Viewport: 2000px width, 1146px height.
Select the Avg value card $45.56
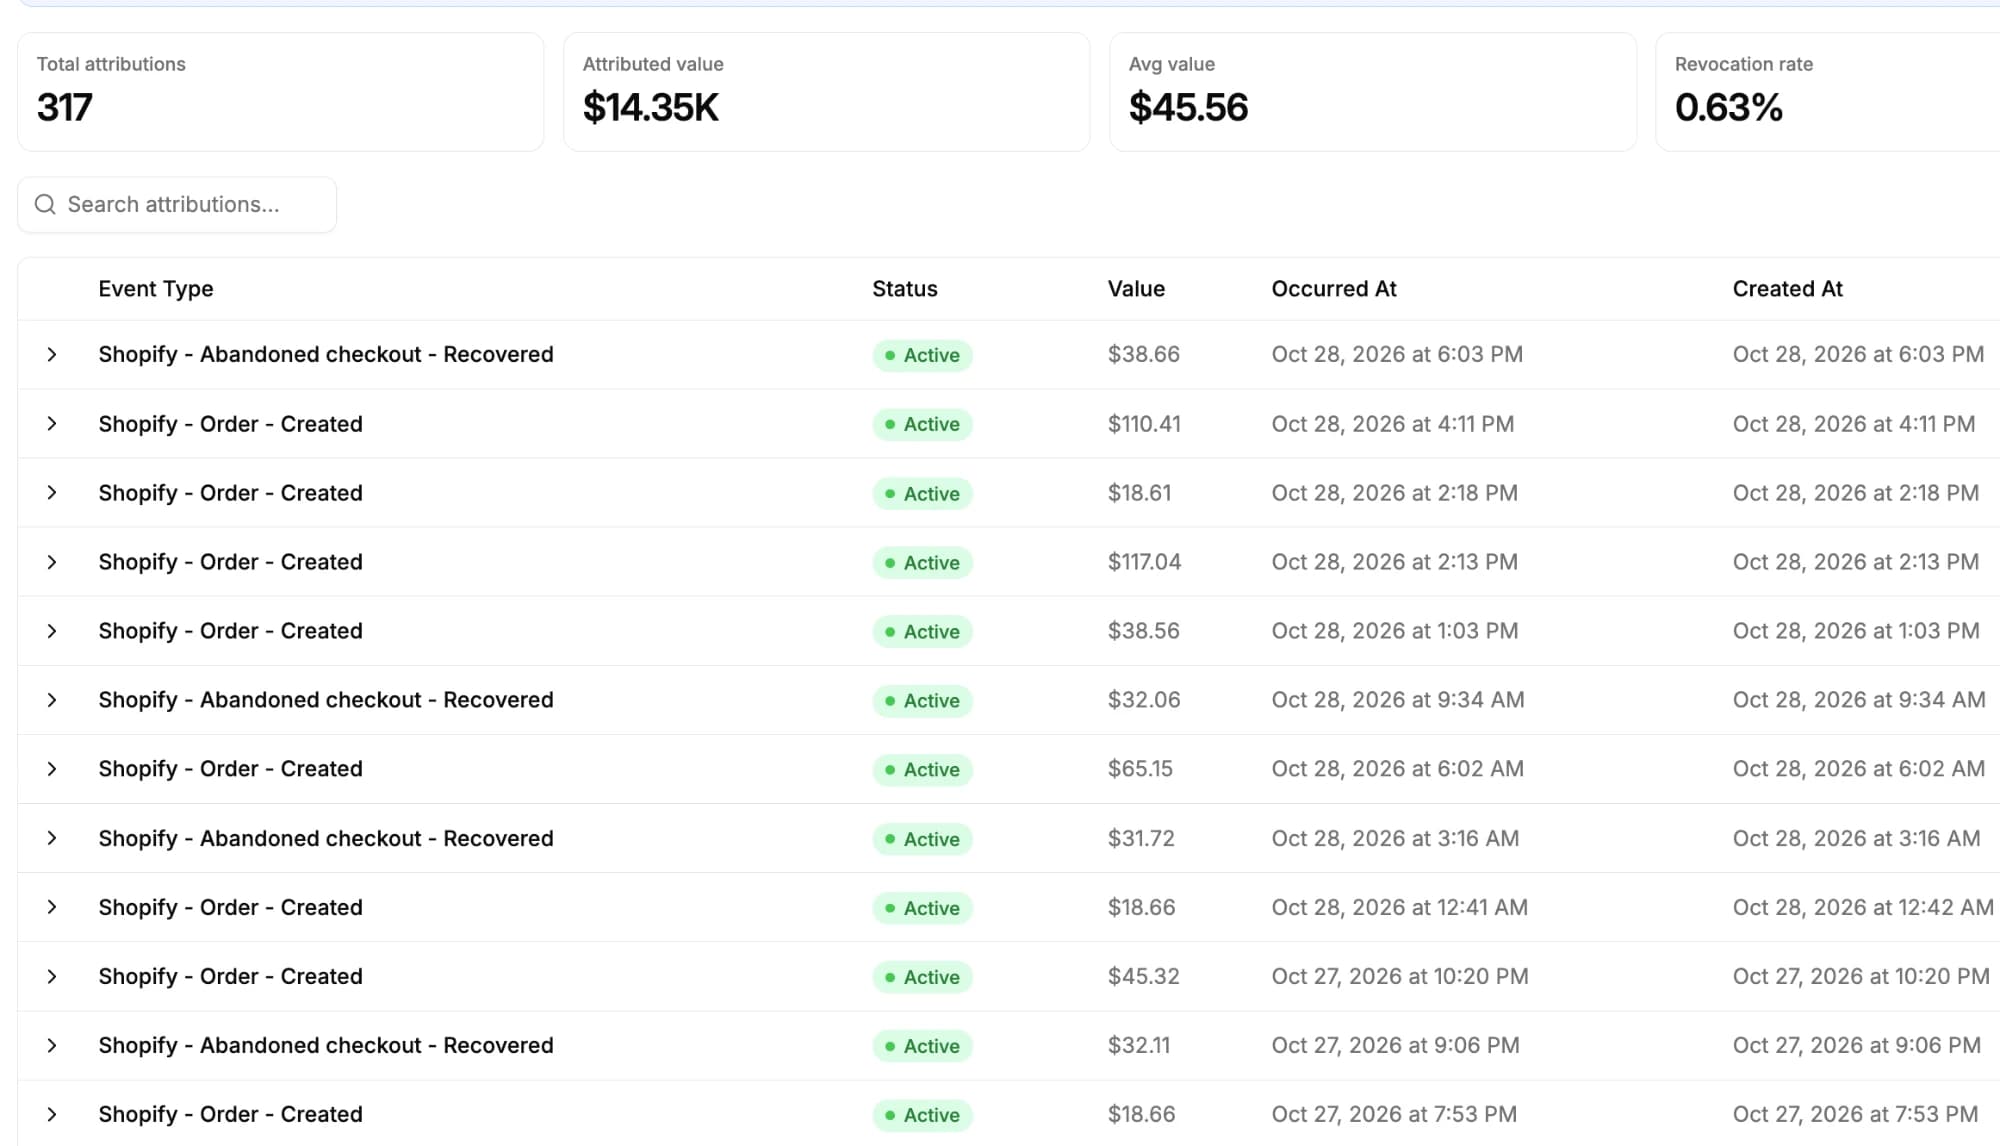tap(1373, 92)
